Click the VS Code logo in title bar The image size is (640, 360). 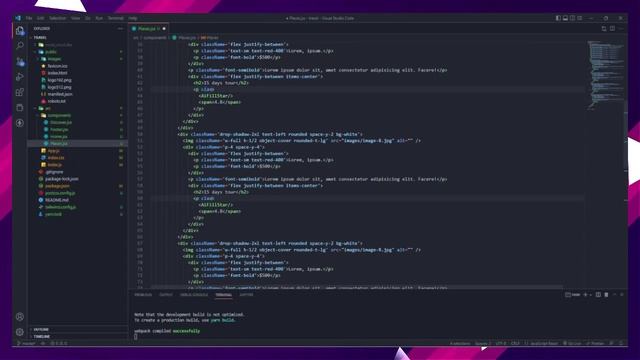(18, 18)
